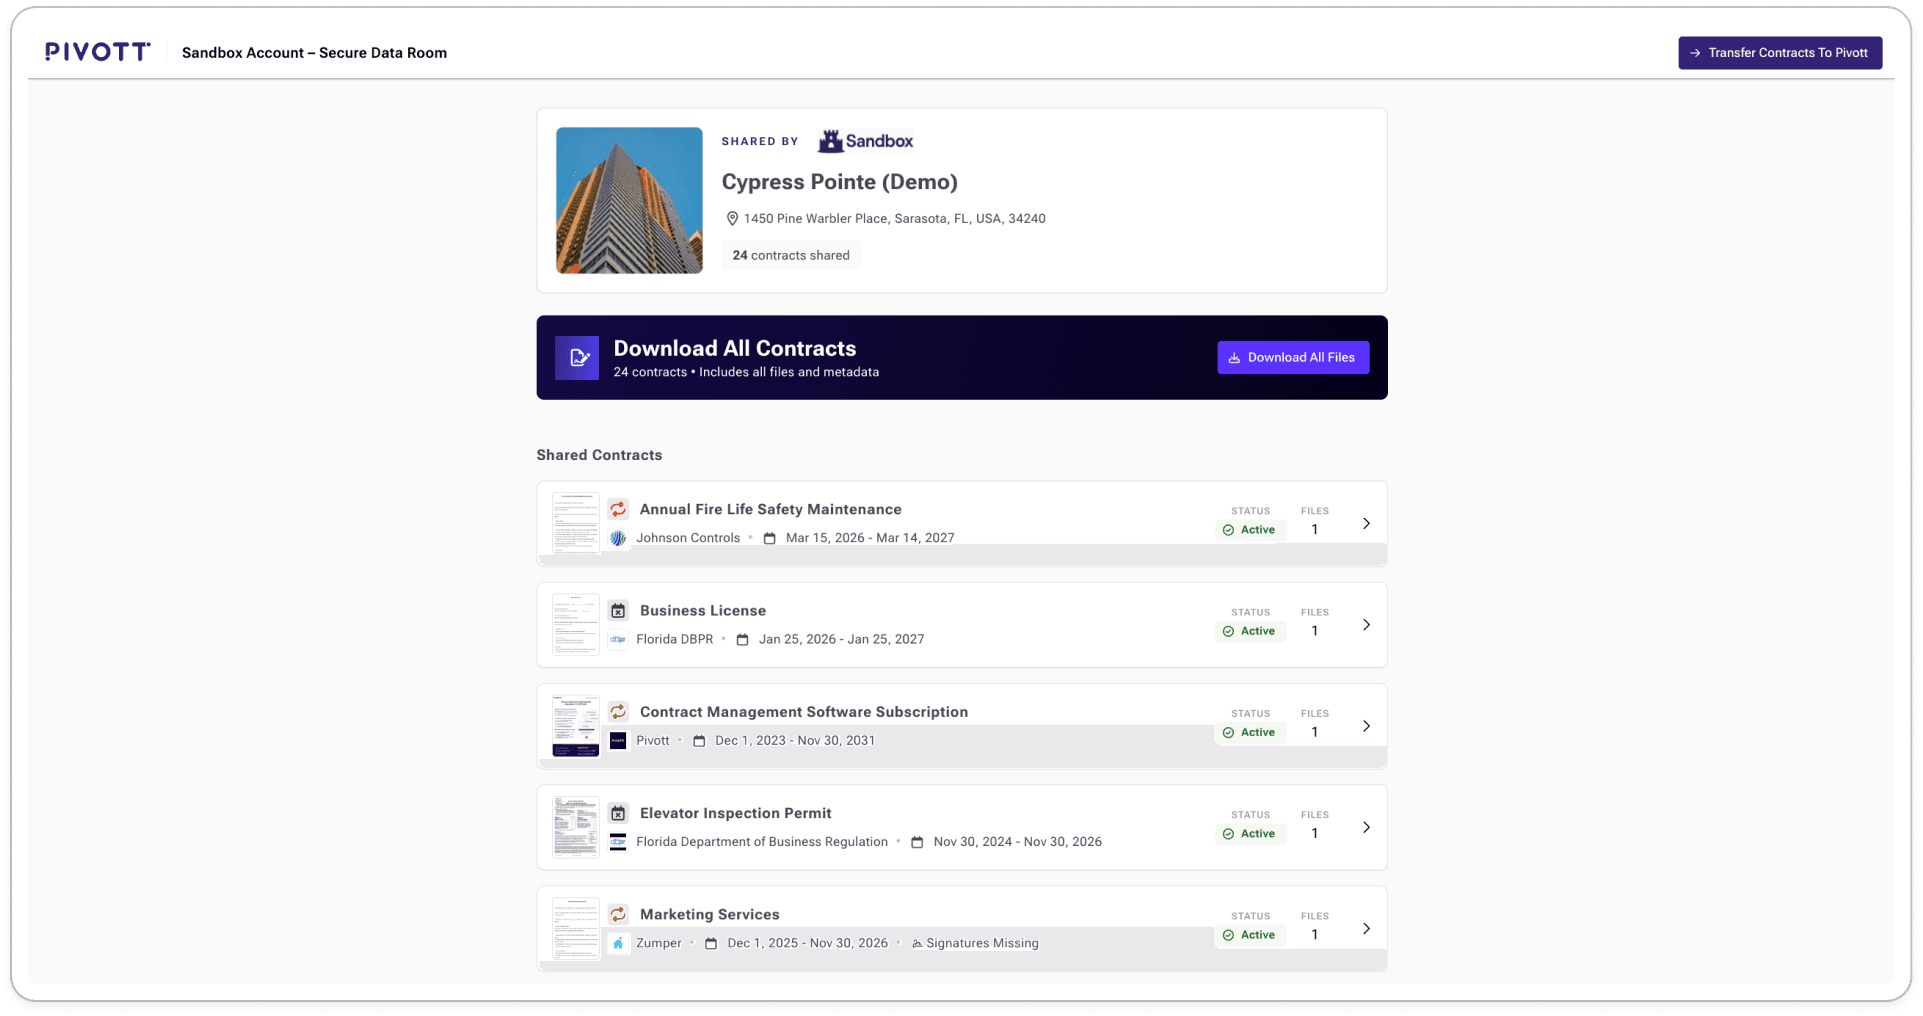Click calendar icon before Mar 15, 2026 date
The height and width of the screenshot is (1016, 1923).
coord(769,538)
